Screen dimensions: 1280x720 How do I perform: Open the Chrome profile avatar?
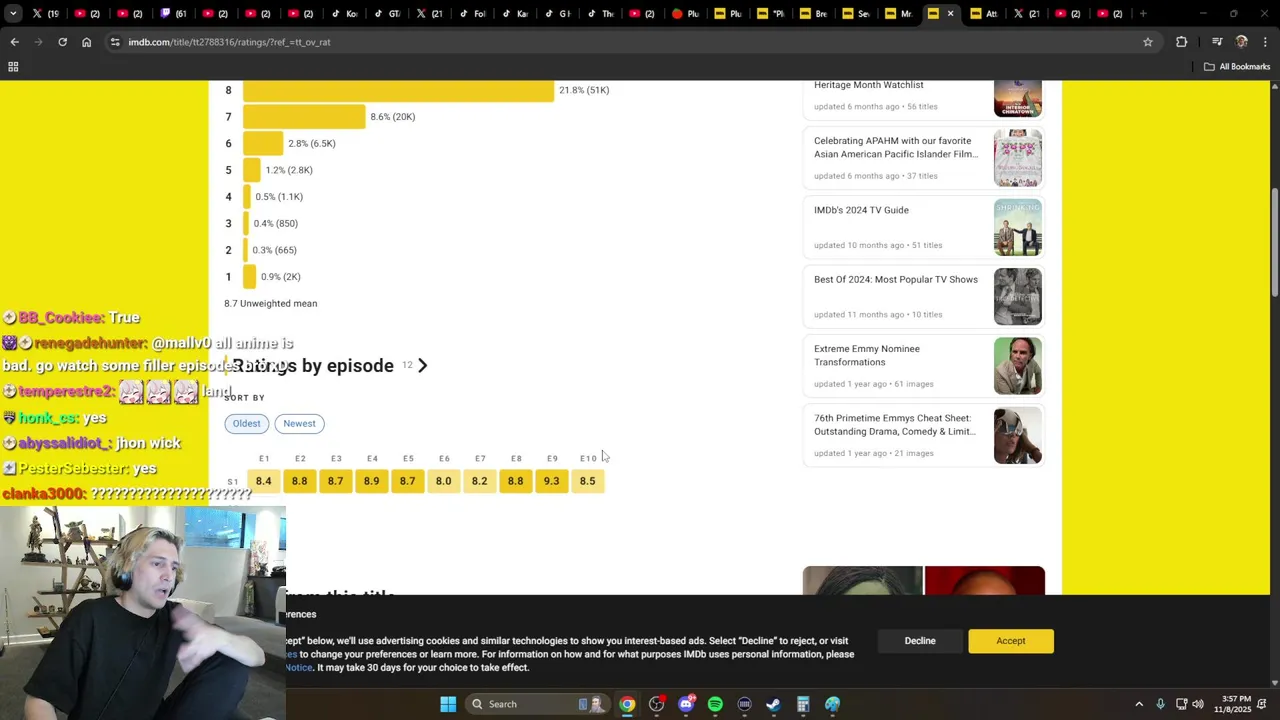pos(1242,42)
